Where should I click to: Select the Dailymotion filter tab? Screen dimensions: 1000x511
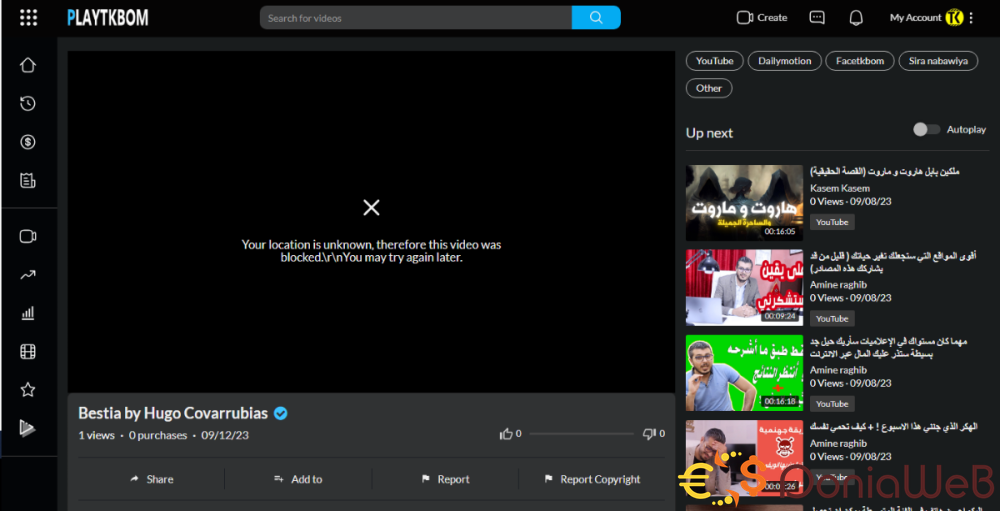click(785, 61)
